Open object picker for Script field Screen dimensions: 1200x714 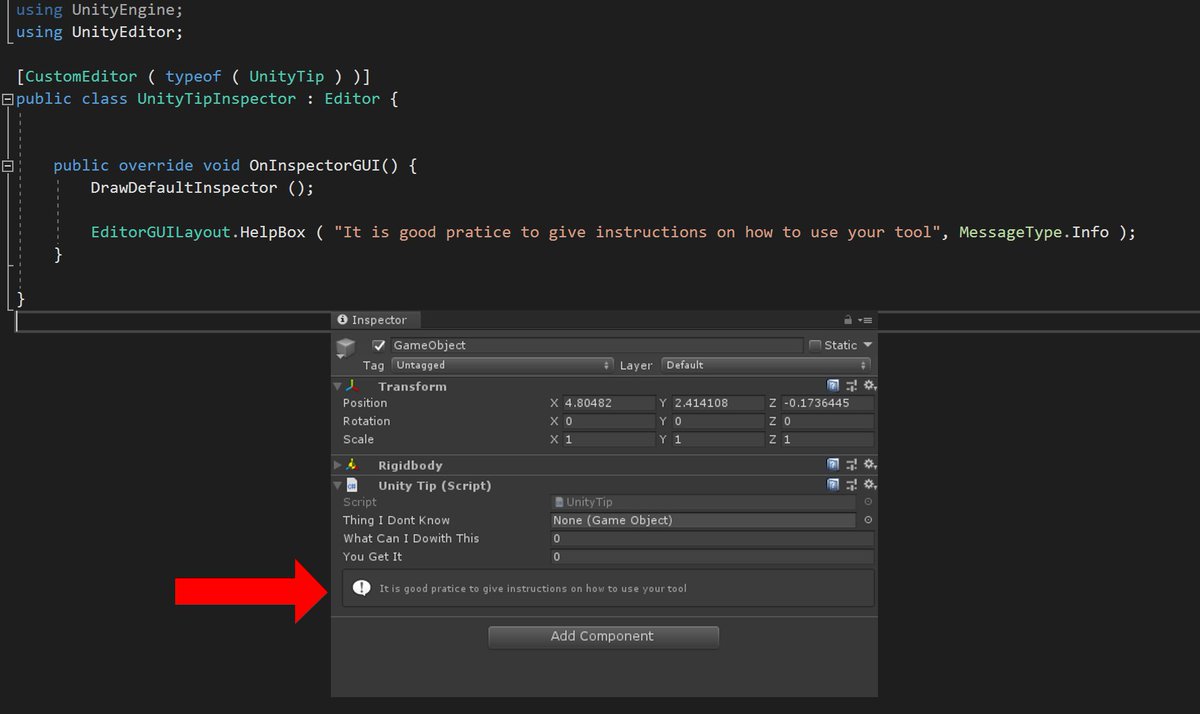tap(868, 502)
